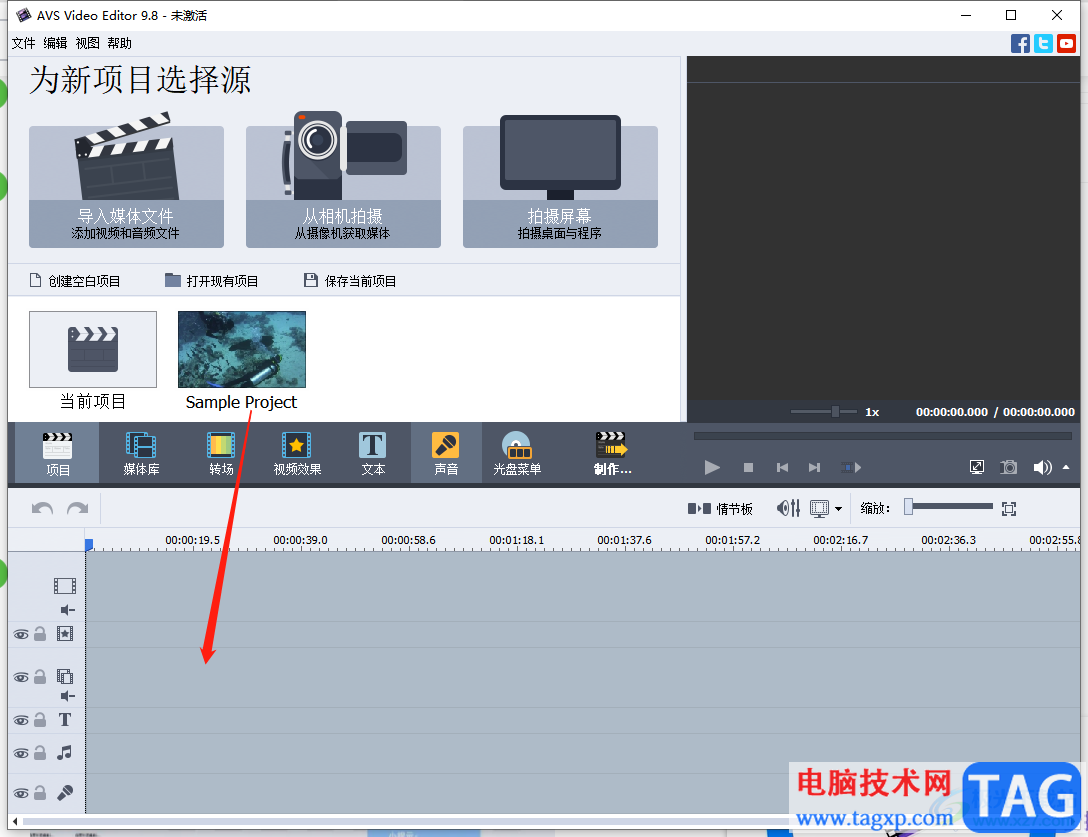Click the 制作... produce button
Screen dimensions: 1088x837
pyautogui.click(x=612, y=453)
